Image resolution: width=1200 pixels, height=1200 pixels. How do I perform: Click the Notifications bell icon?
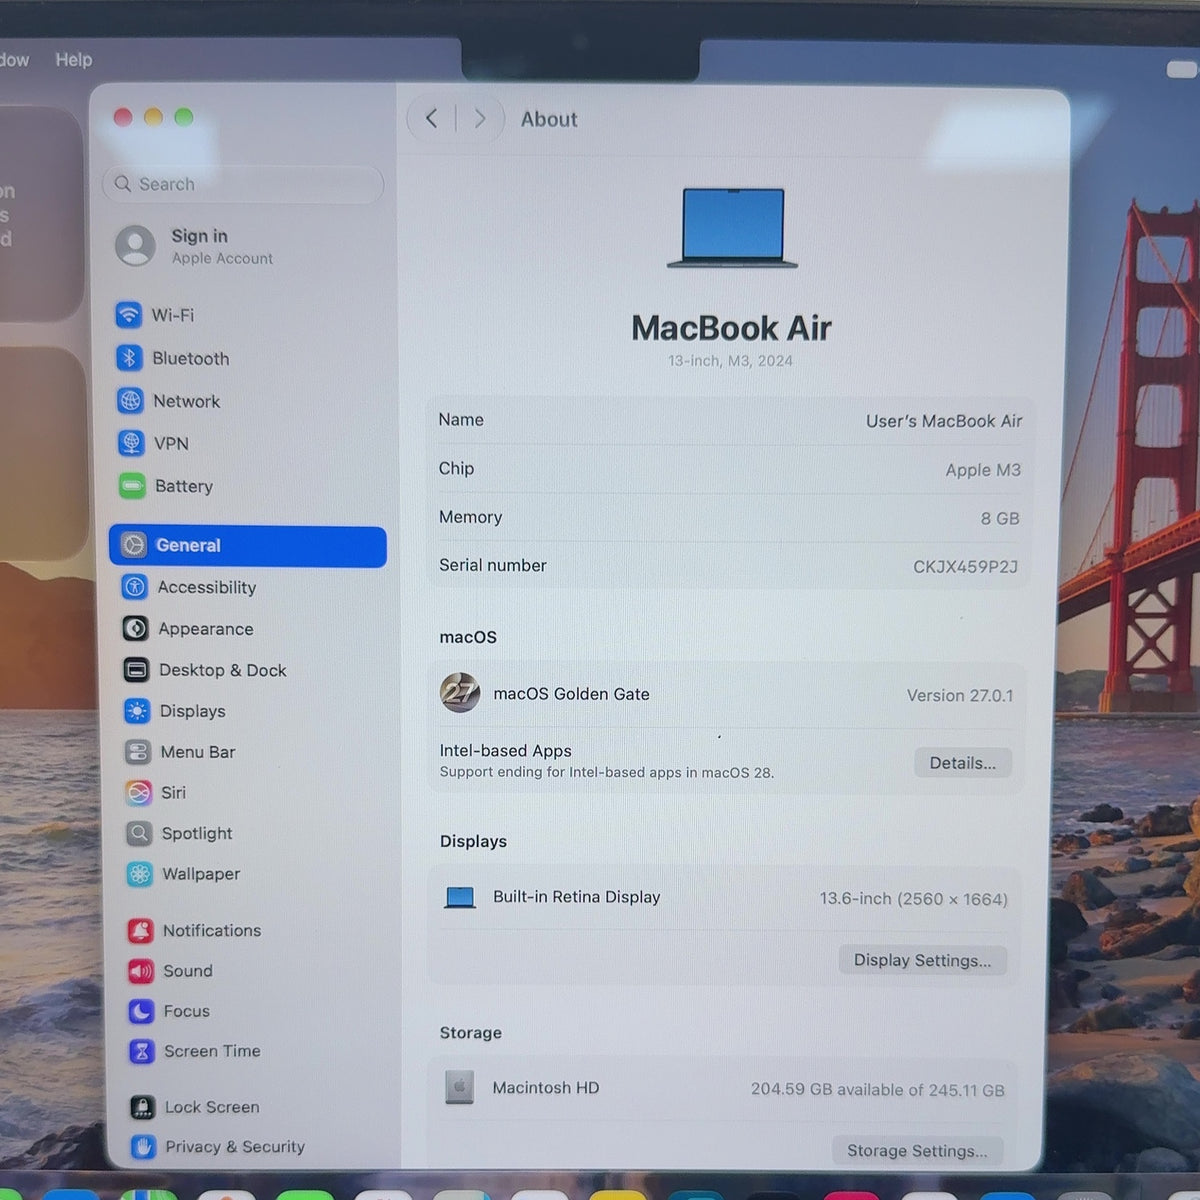pos(141,931)
